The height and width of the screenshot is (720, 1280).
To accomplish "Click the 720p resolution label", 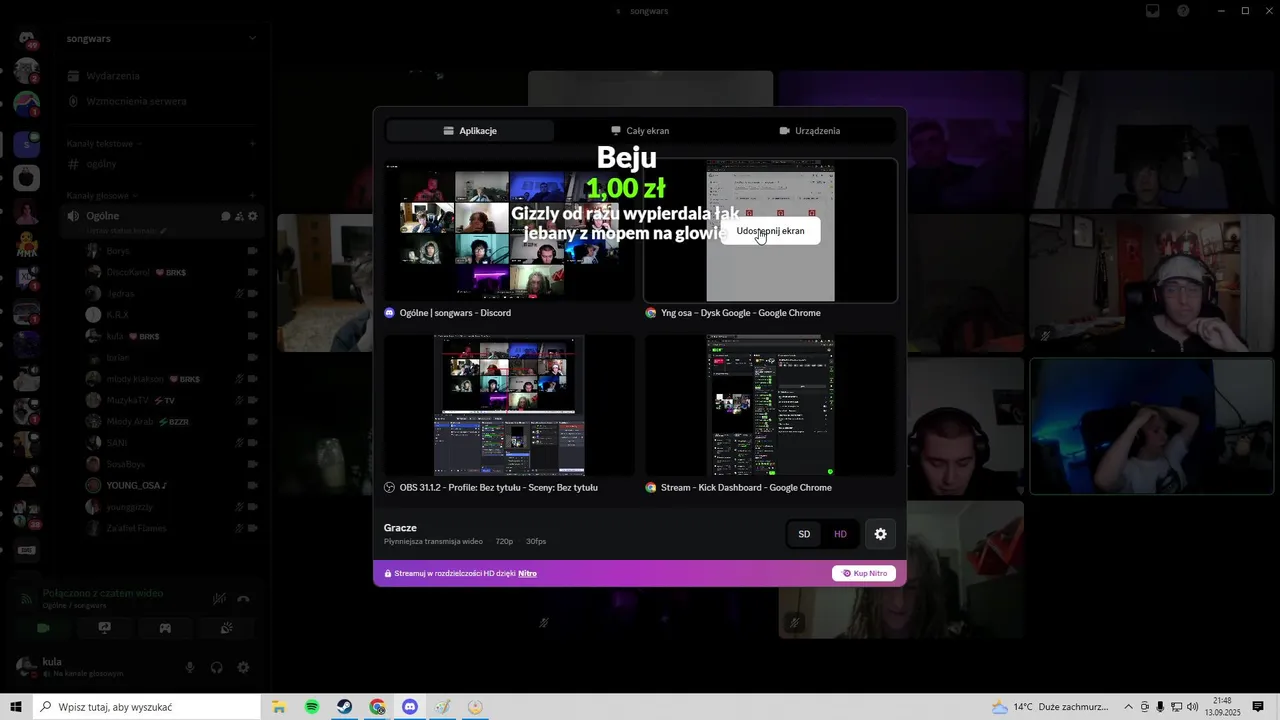I will pyautogui.click(x=504, y=542).
